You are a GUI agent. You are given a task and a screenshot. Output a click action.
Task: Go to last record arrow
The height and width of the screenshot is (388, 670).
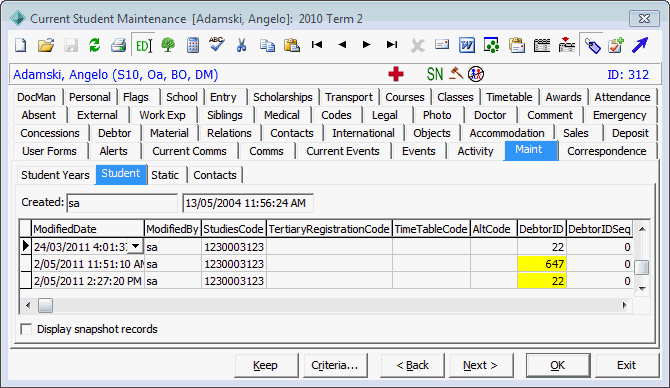(x=392, y=44)
